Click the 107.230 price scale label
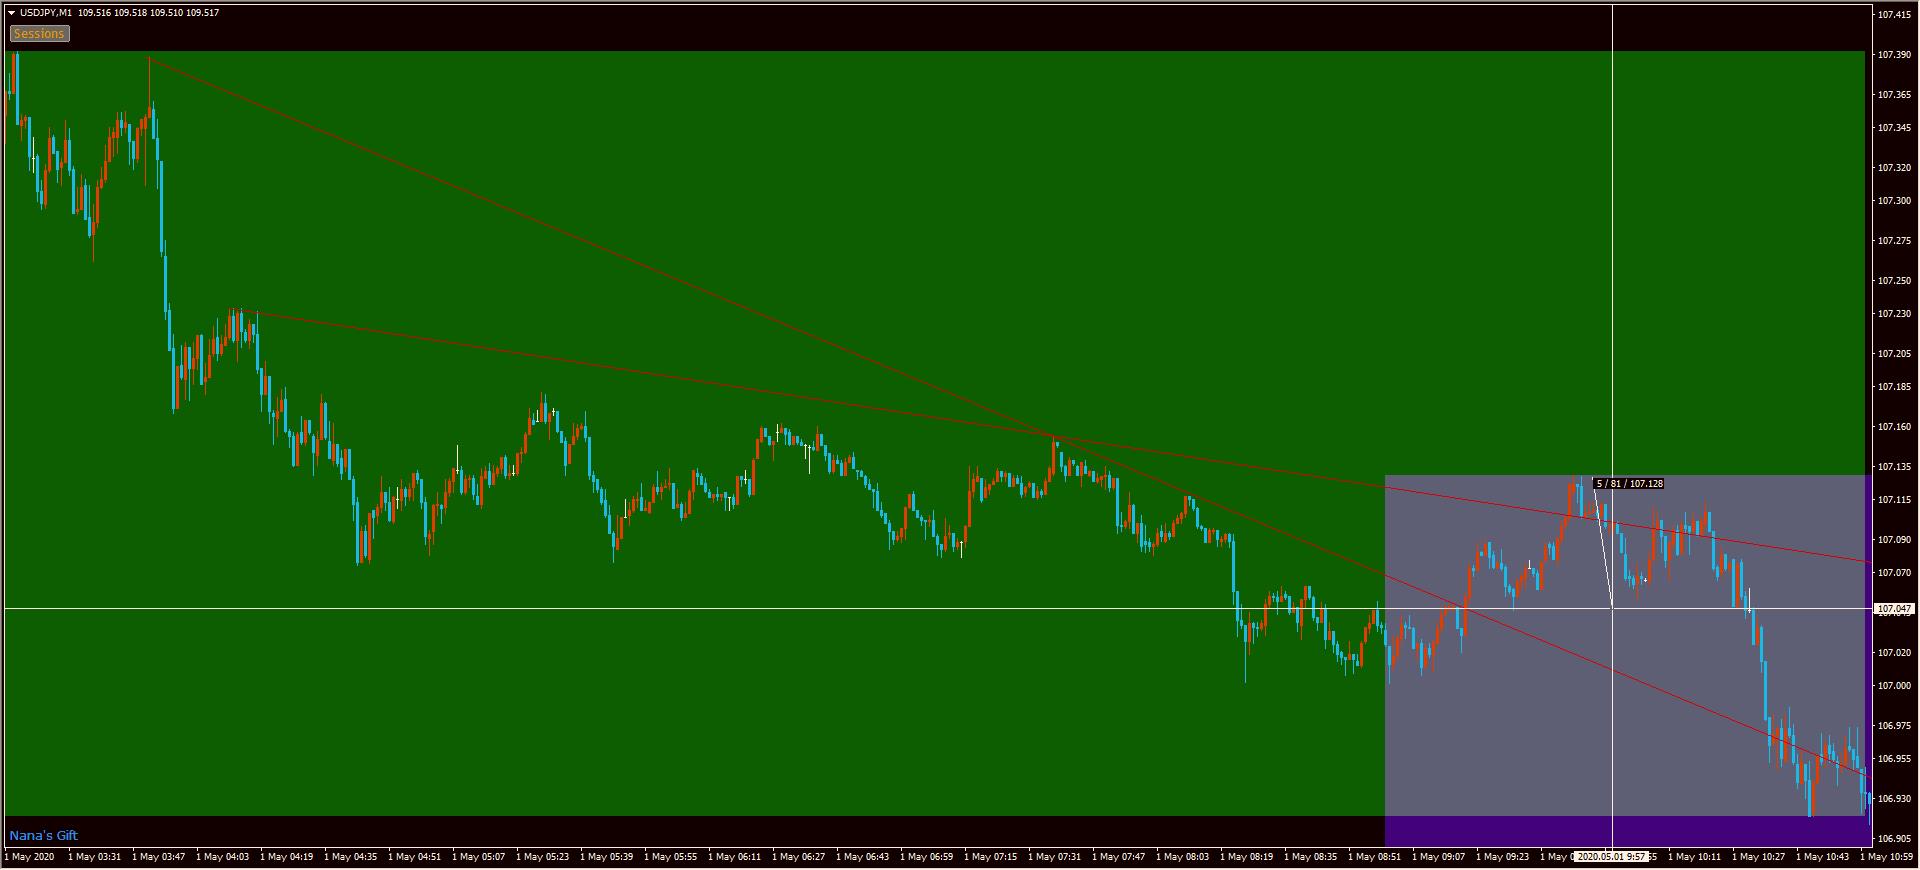This screenshot has width=1920, height=870. (1894, 314)
